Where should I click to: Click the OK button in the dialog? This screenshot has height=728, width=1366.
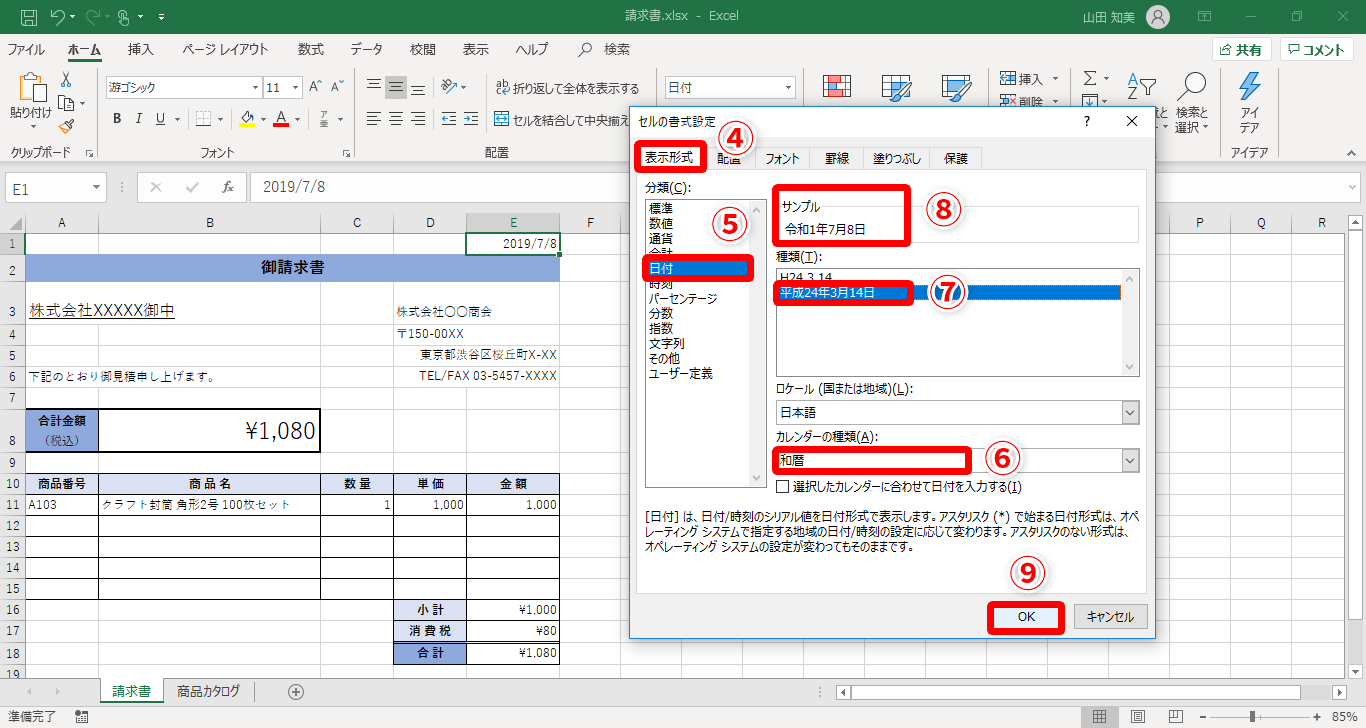pos(1026,617)
